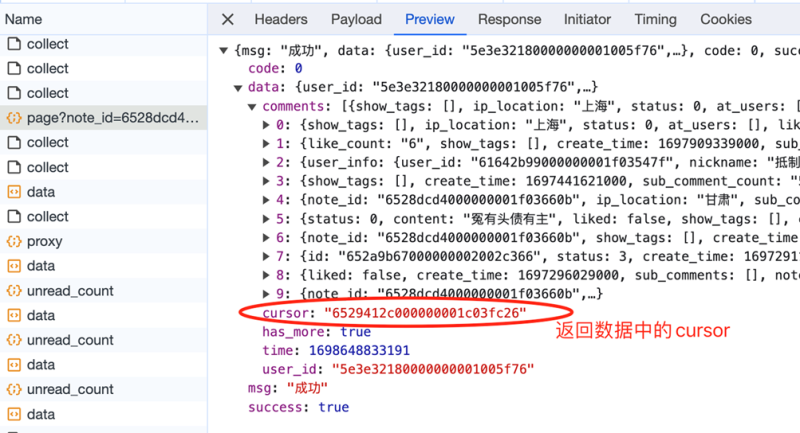Open the Cookies tab
Image resolution: width=800 pixels, height=433 pixels.
(726, 19)
